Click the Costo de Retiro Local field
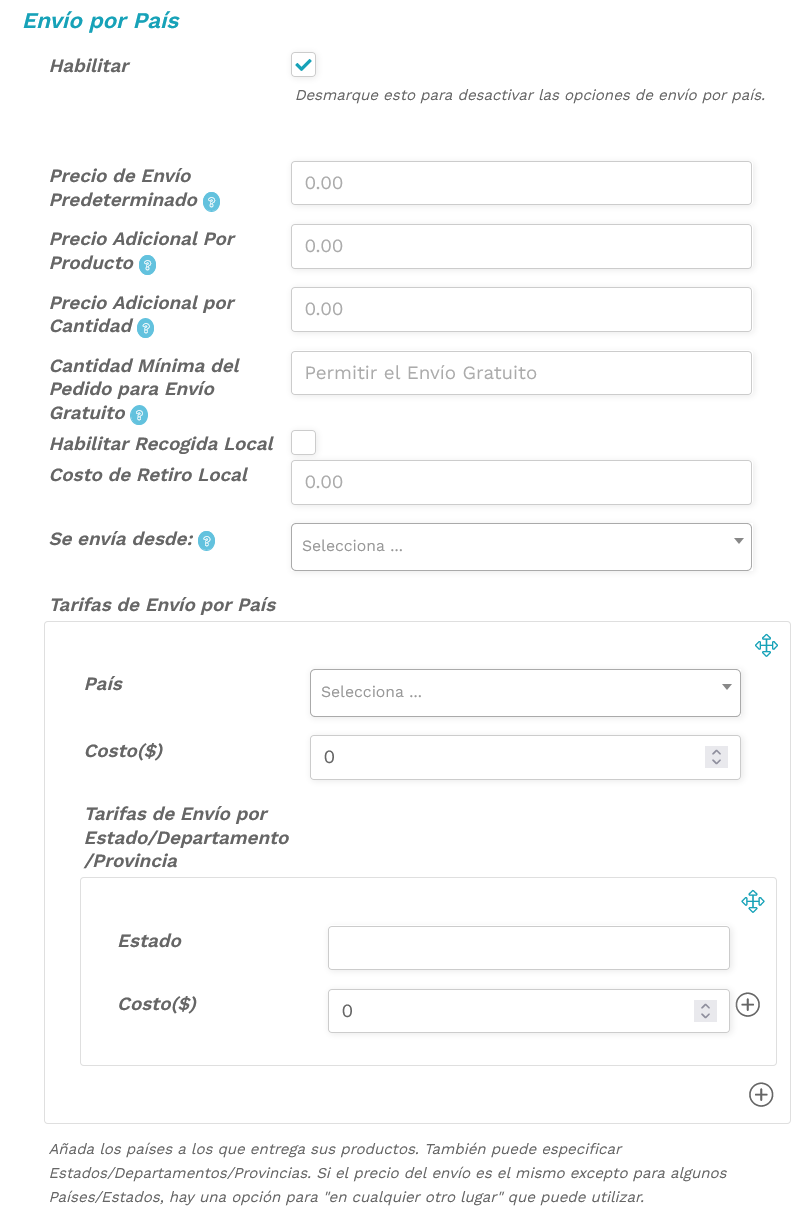This screenshot has width=807, height=1221. 521,482
